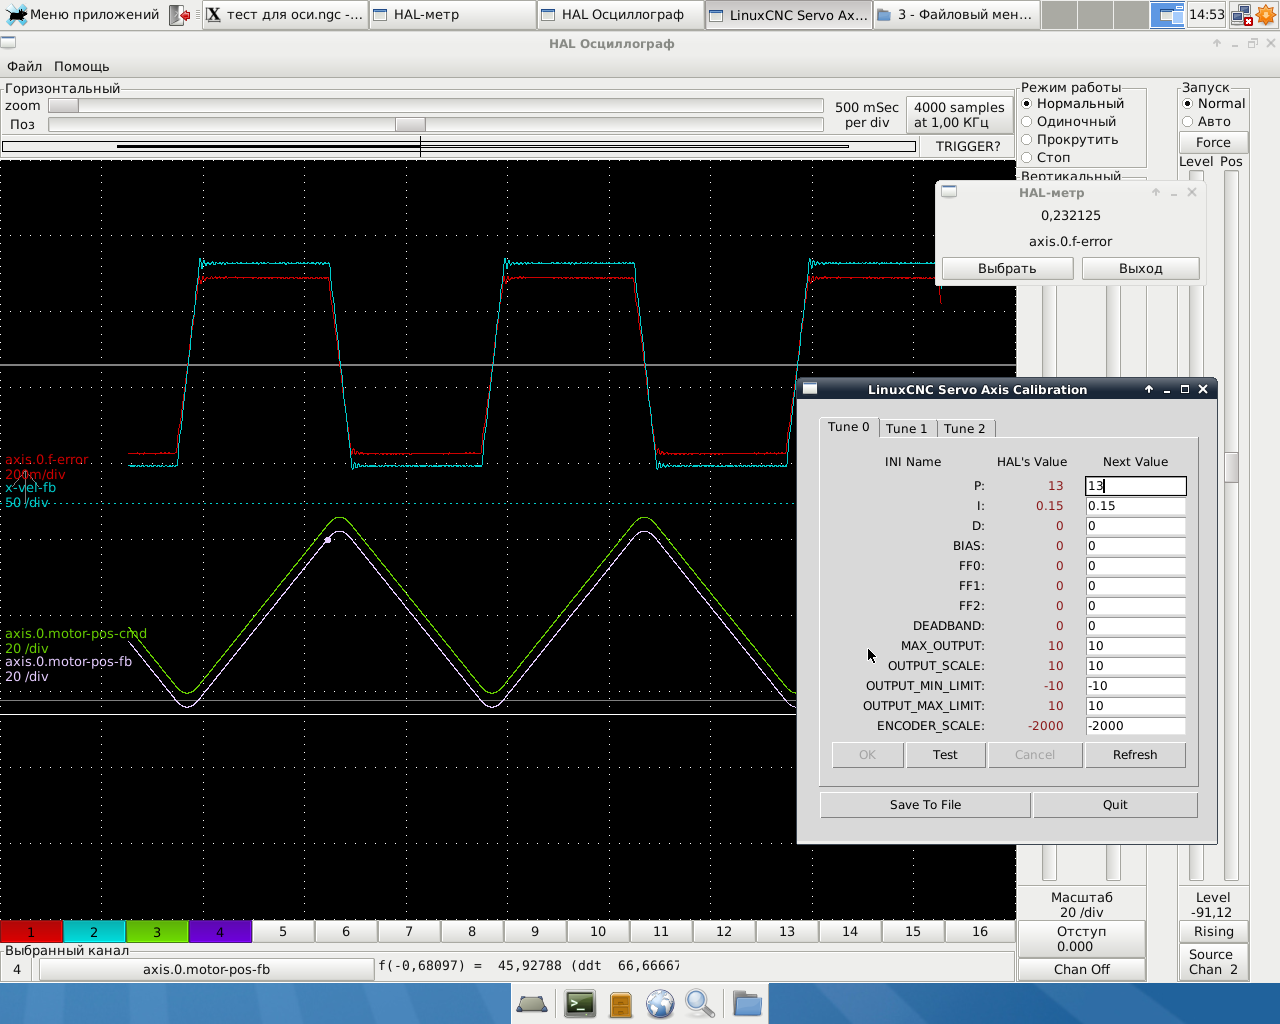Screen dimensions: 1280x1024
Task: Switch to the Tune 1 tab
Action: 906,428
